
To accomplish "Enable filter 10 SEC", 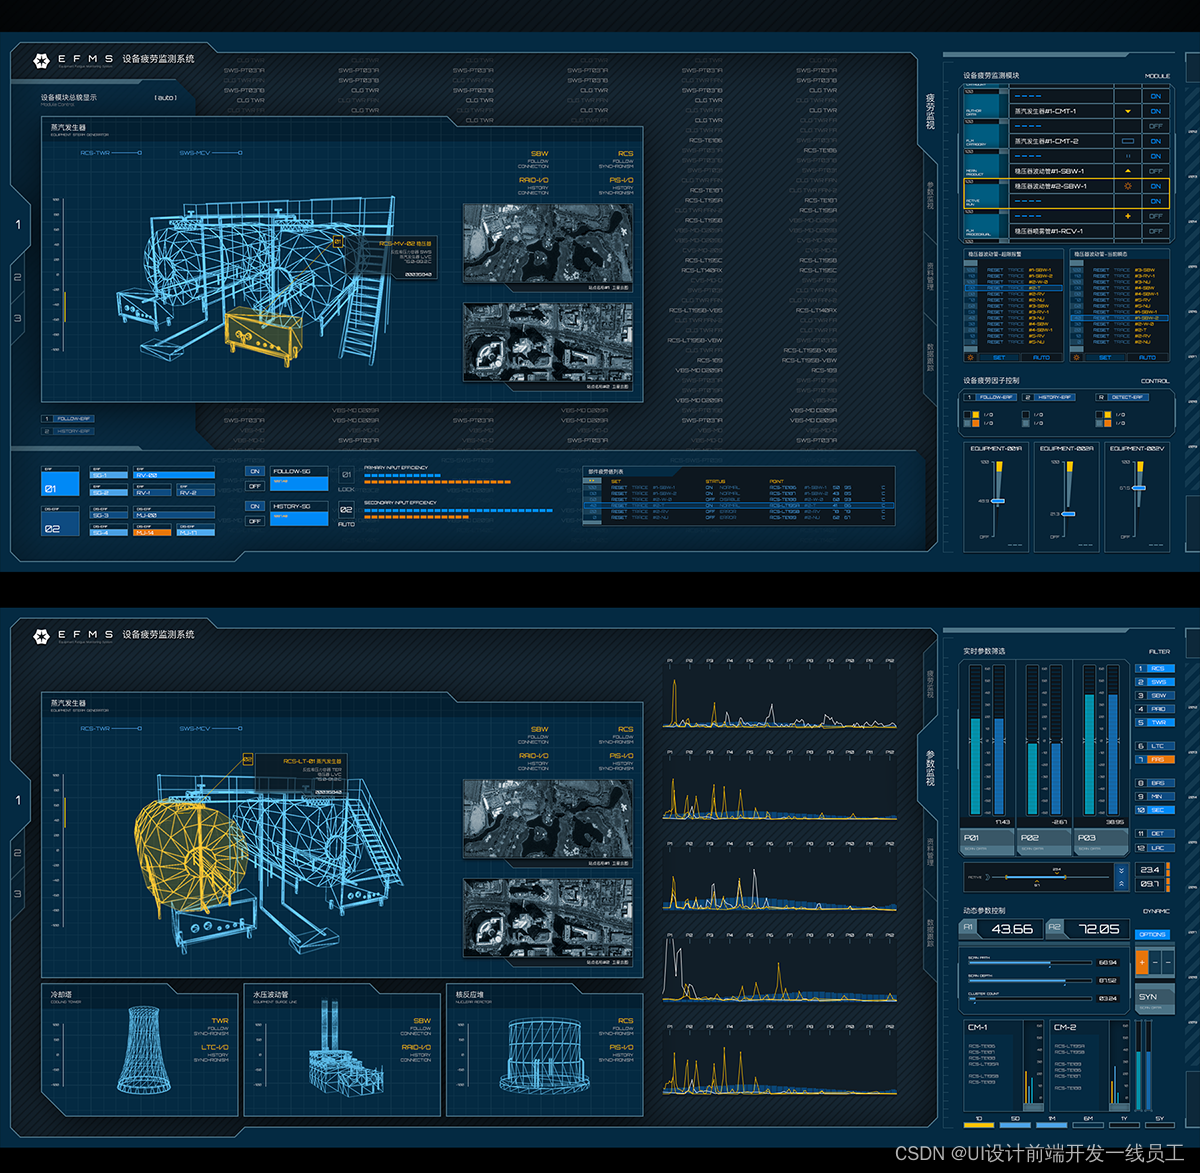I will [x=1155, y=810].
